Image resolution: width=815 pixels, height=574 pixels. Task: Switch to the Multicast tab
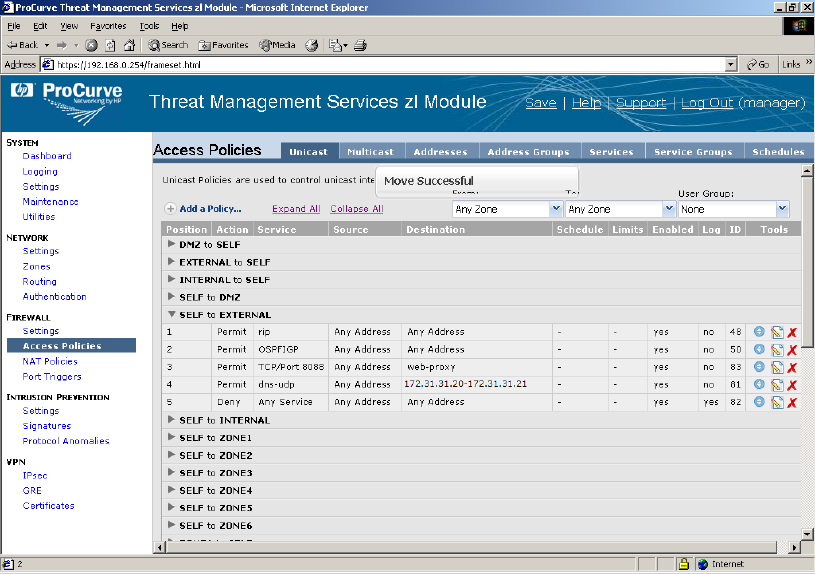371,152
